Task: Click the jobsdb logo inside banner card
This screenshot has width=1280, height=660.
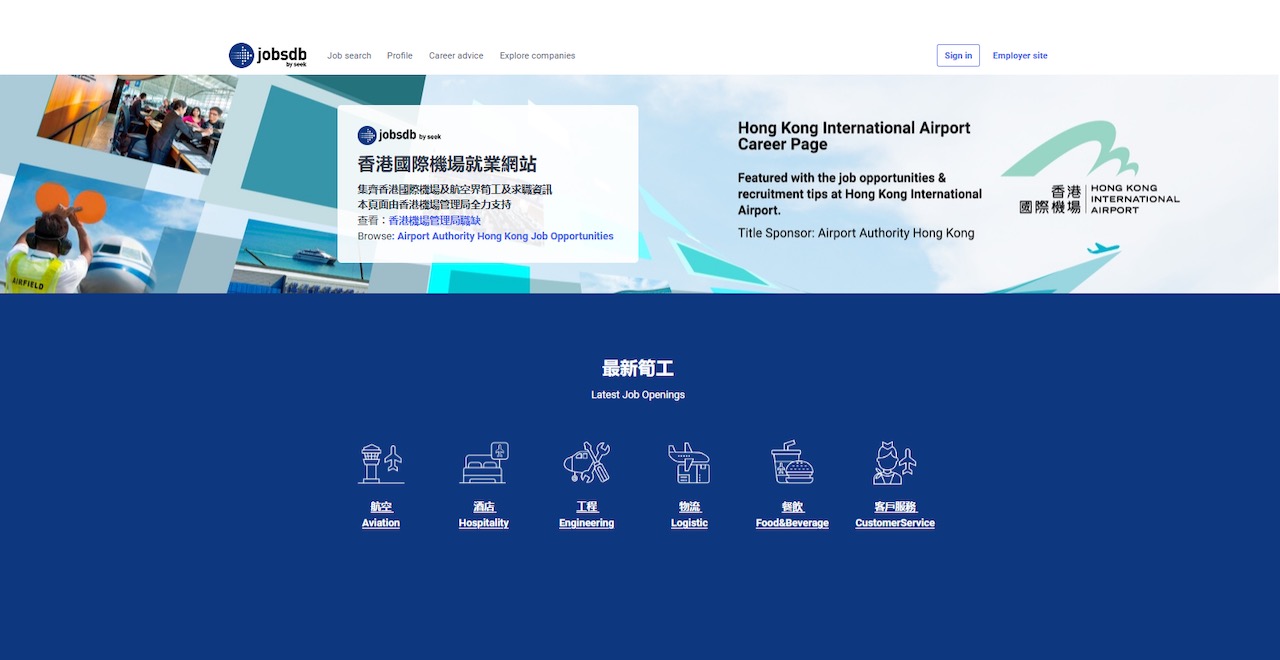Action: [399, 135]
